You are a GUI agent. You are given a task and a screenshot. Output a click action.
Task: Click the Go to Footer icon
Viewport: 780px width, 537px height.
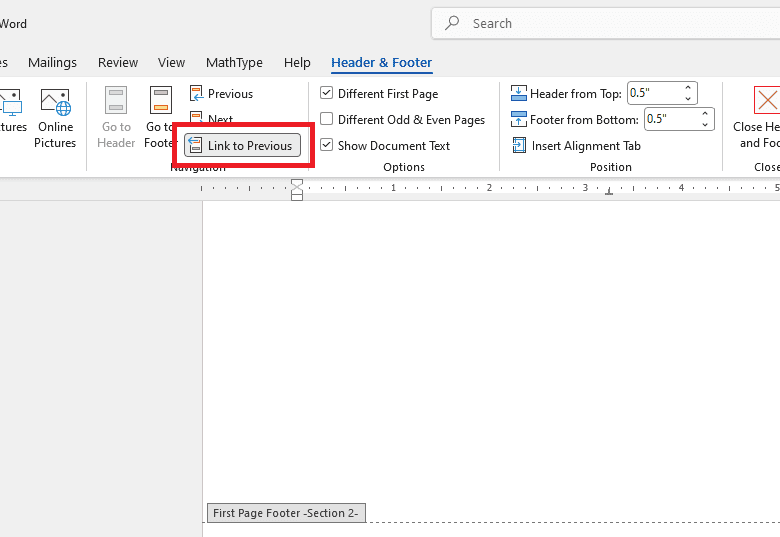pos(161,100)
